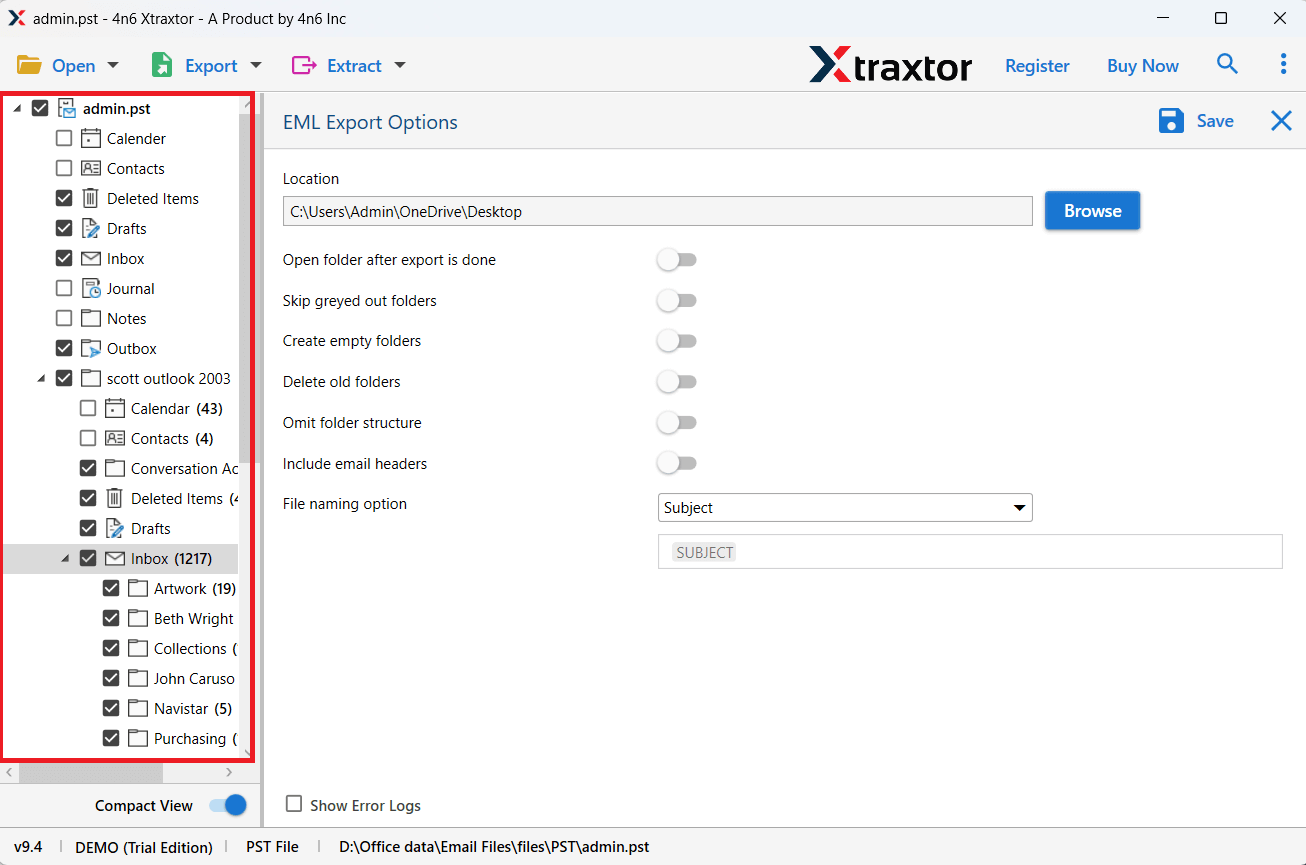The width and height of the screenshot is (1306, 865).
Task: Click the Calender folder icon
Action: point(90,138)
